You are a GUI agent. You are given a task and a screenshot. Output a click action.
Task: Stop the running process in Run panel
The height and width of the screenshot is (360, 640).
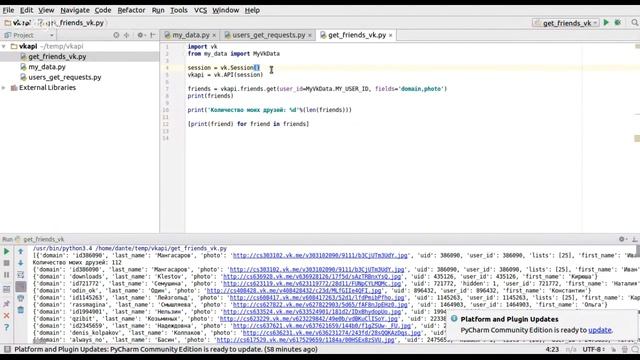tap(7, 263)
